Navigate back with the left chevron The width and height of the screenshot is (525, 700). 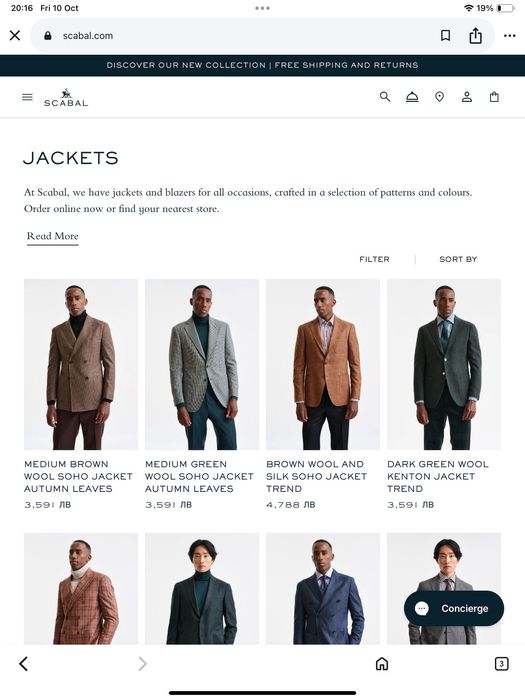point(24,663)
